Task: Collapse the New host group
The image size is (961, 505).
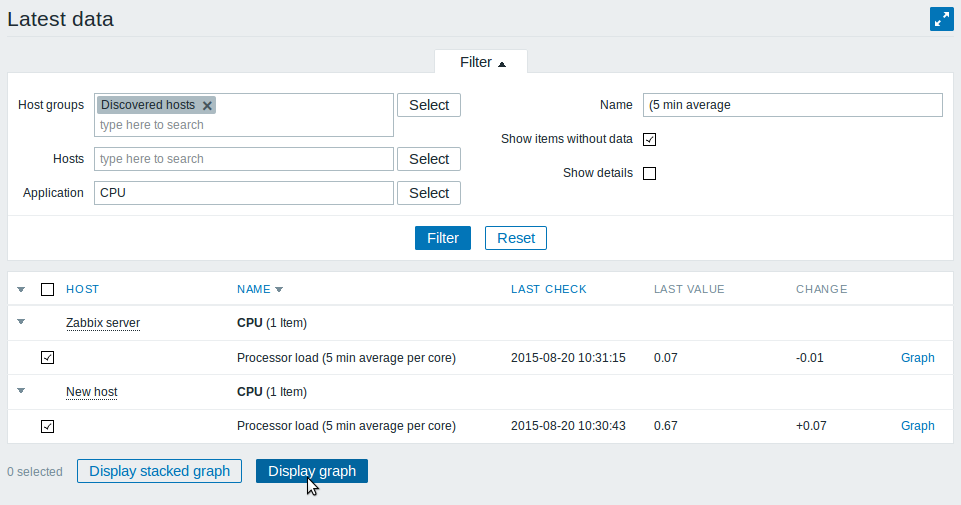Action: click(21, 390)
